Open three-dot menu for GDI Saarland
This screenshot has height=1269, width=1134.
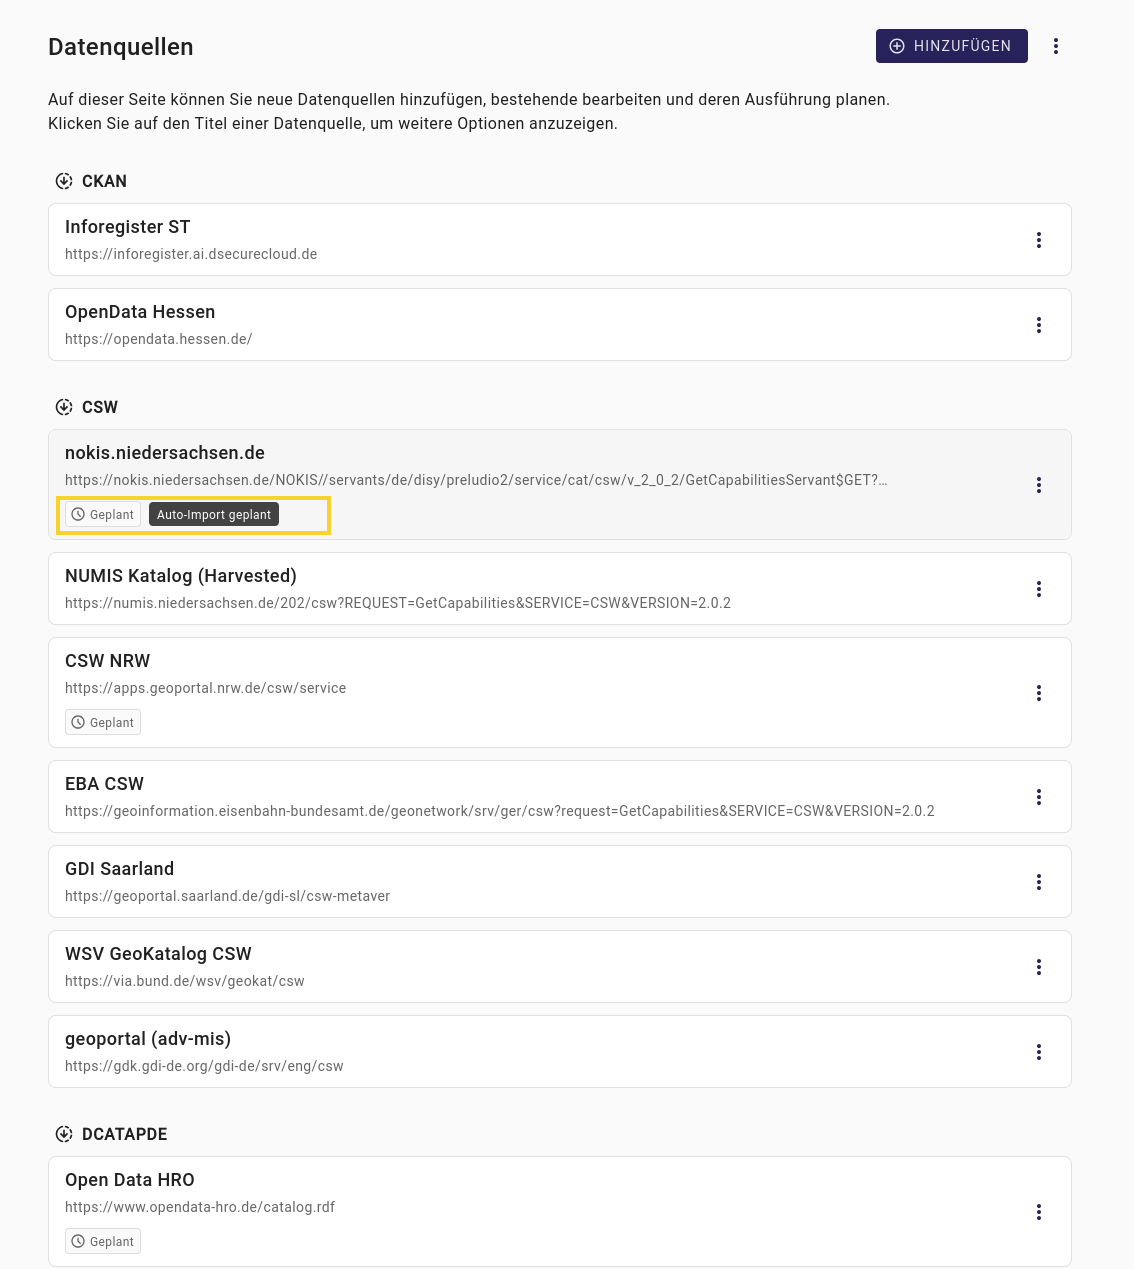click(x=1039, y=882)
